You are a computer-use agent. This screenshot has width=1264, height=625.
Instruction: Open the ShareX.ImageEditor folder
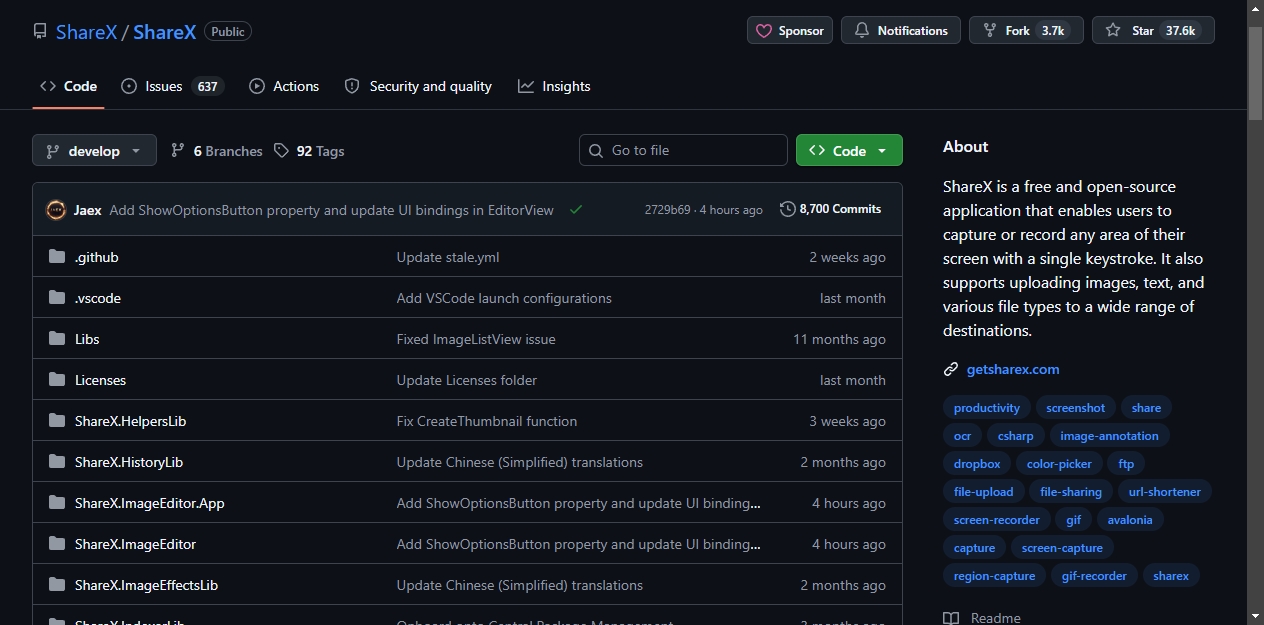coord(135,544)
